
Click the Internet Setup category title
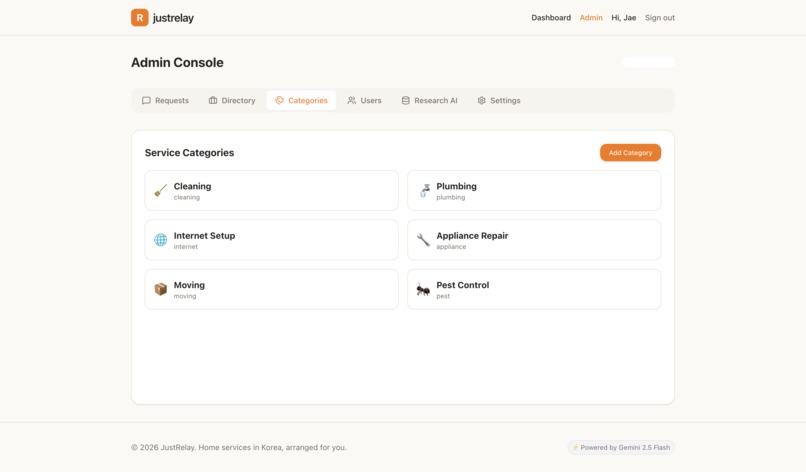point(204,235)
